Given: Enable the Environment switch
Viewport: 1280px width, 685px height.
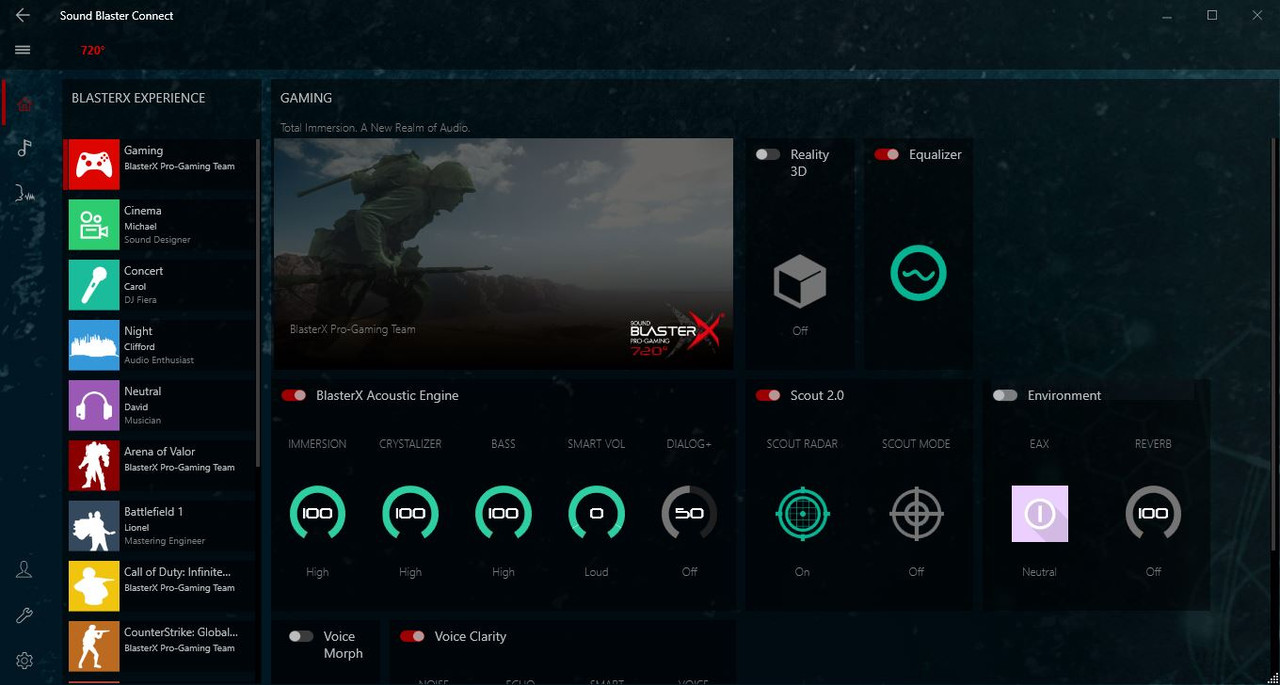Looking at the screenshot, I should click(x=1005, y=395).
